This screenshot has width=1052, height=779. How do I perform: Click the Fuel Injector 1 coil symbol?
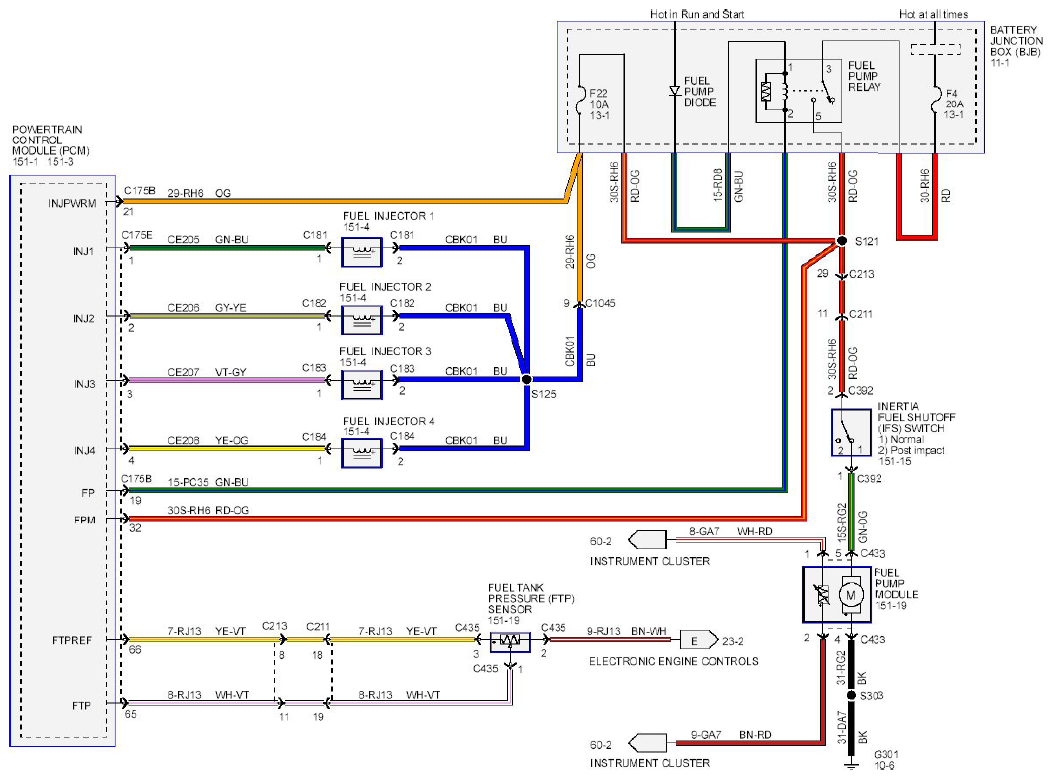(x=362, y=253)
